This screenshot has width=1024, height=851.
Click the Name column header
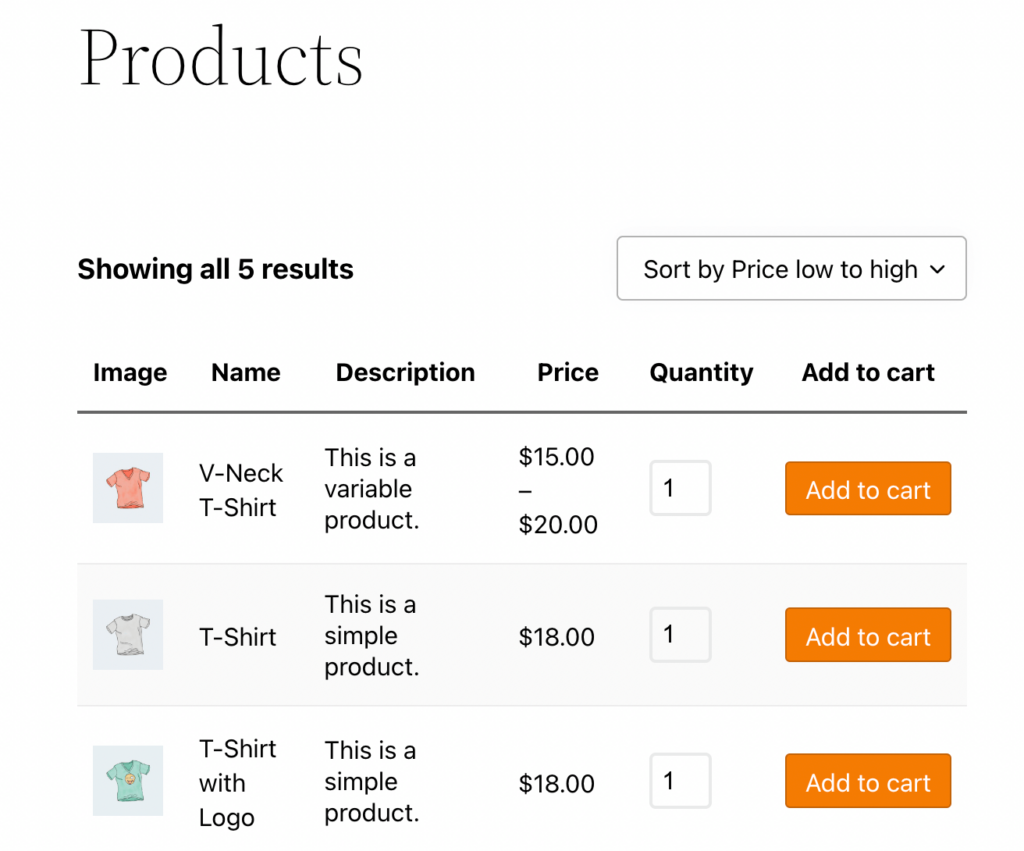point(245,372)
